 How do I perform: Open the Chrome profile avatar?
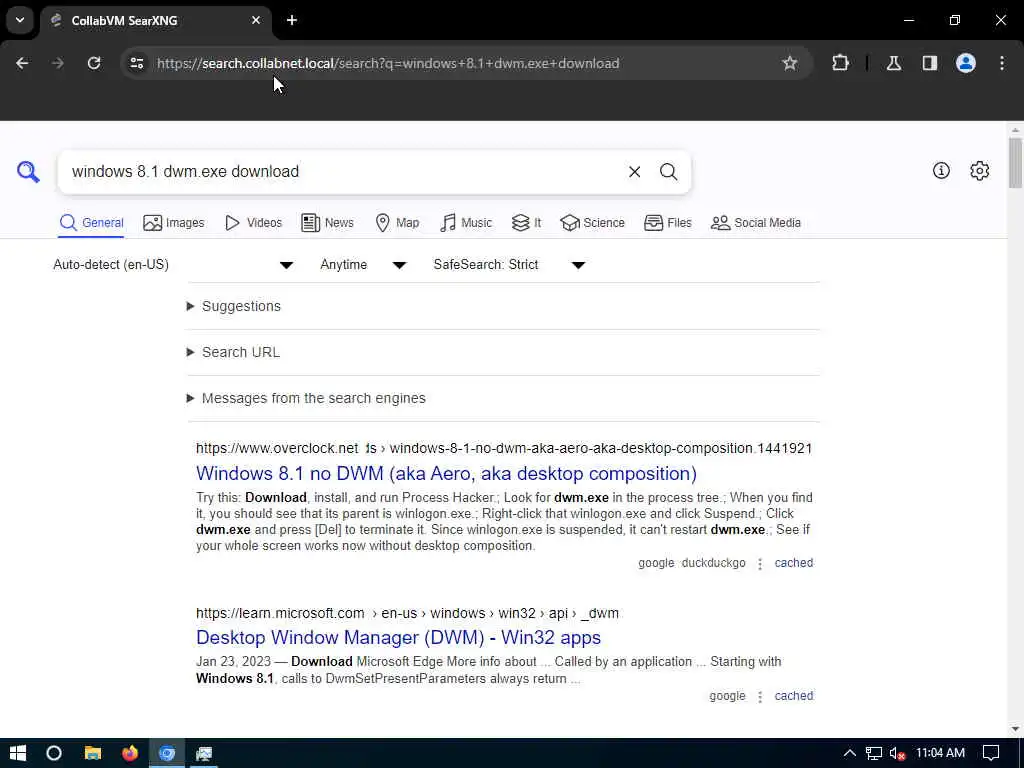pos(965,63)
